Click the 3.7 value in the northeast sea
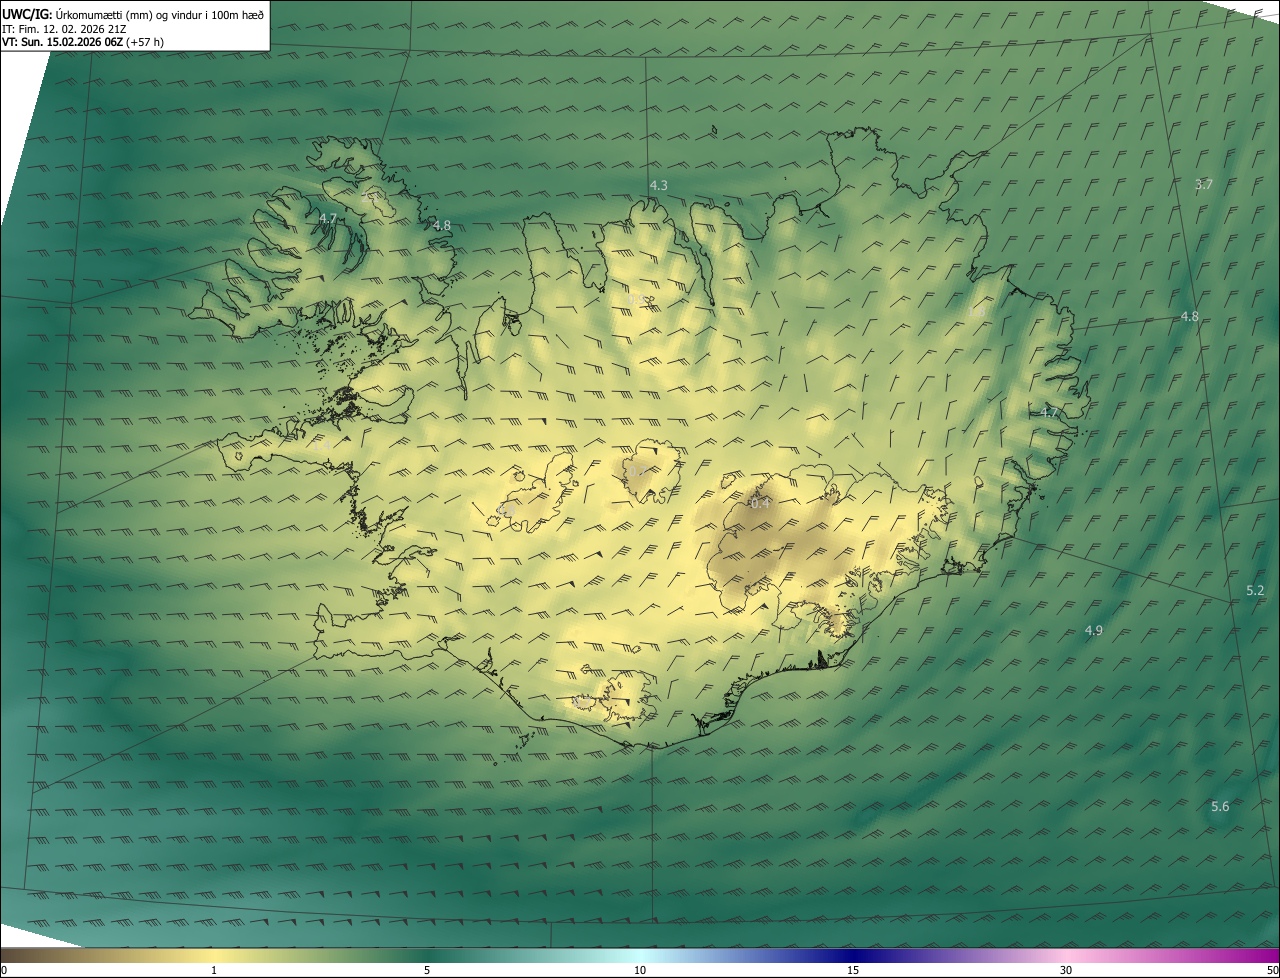1280x978 pixels. tap(1204, 184)
